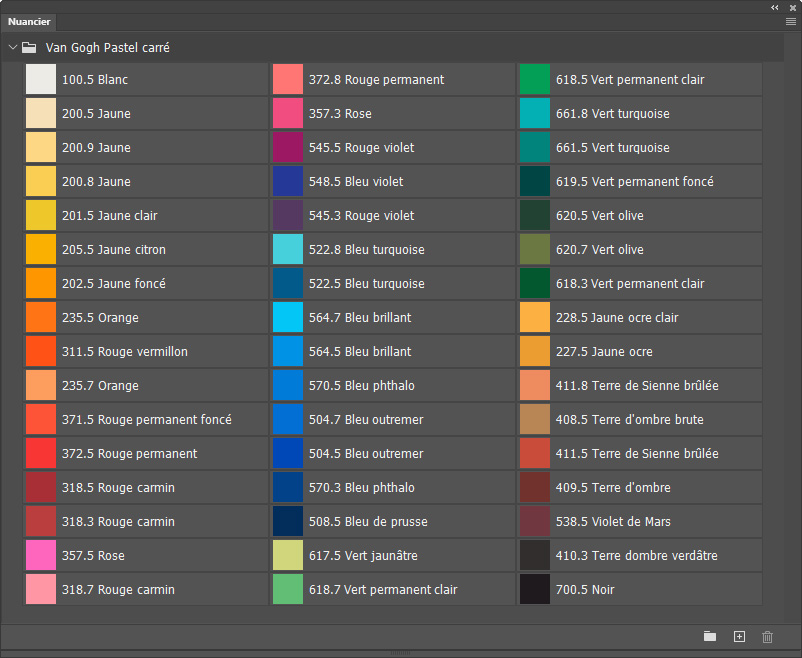The width and height of the screenshot is (802, 658).
Task: Pick the 372.8 Rouge permanent swatch
Action: tap(288, 79)
